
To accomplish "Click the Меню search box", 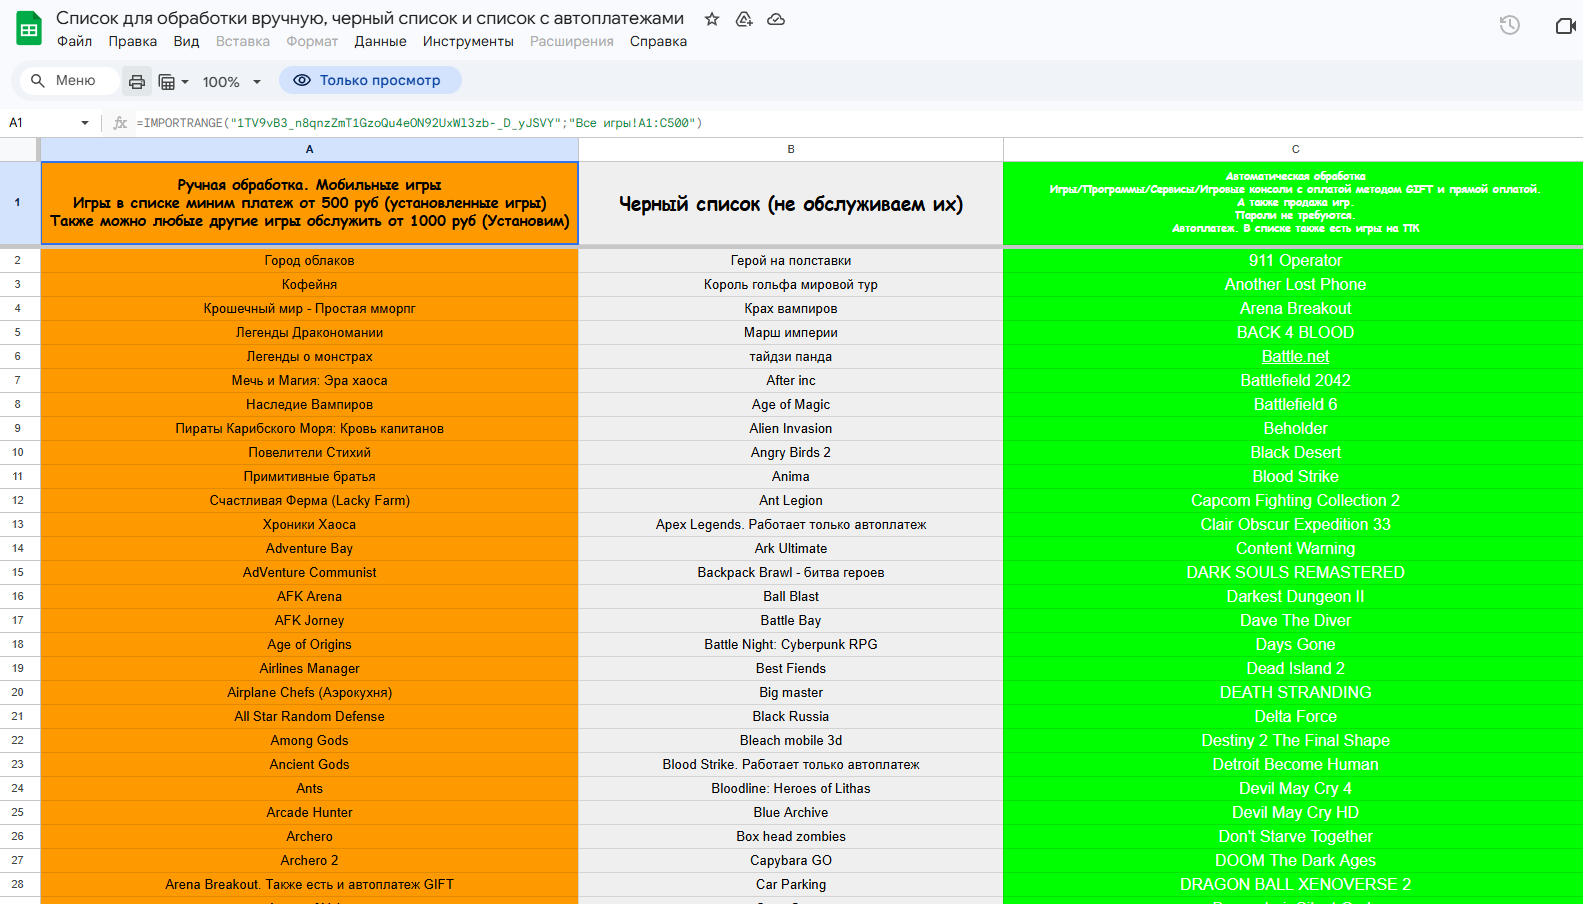I will [x=68, y=80].
